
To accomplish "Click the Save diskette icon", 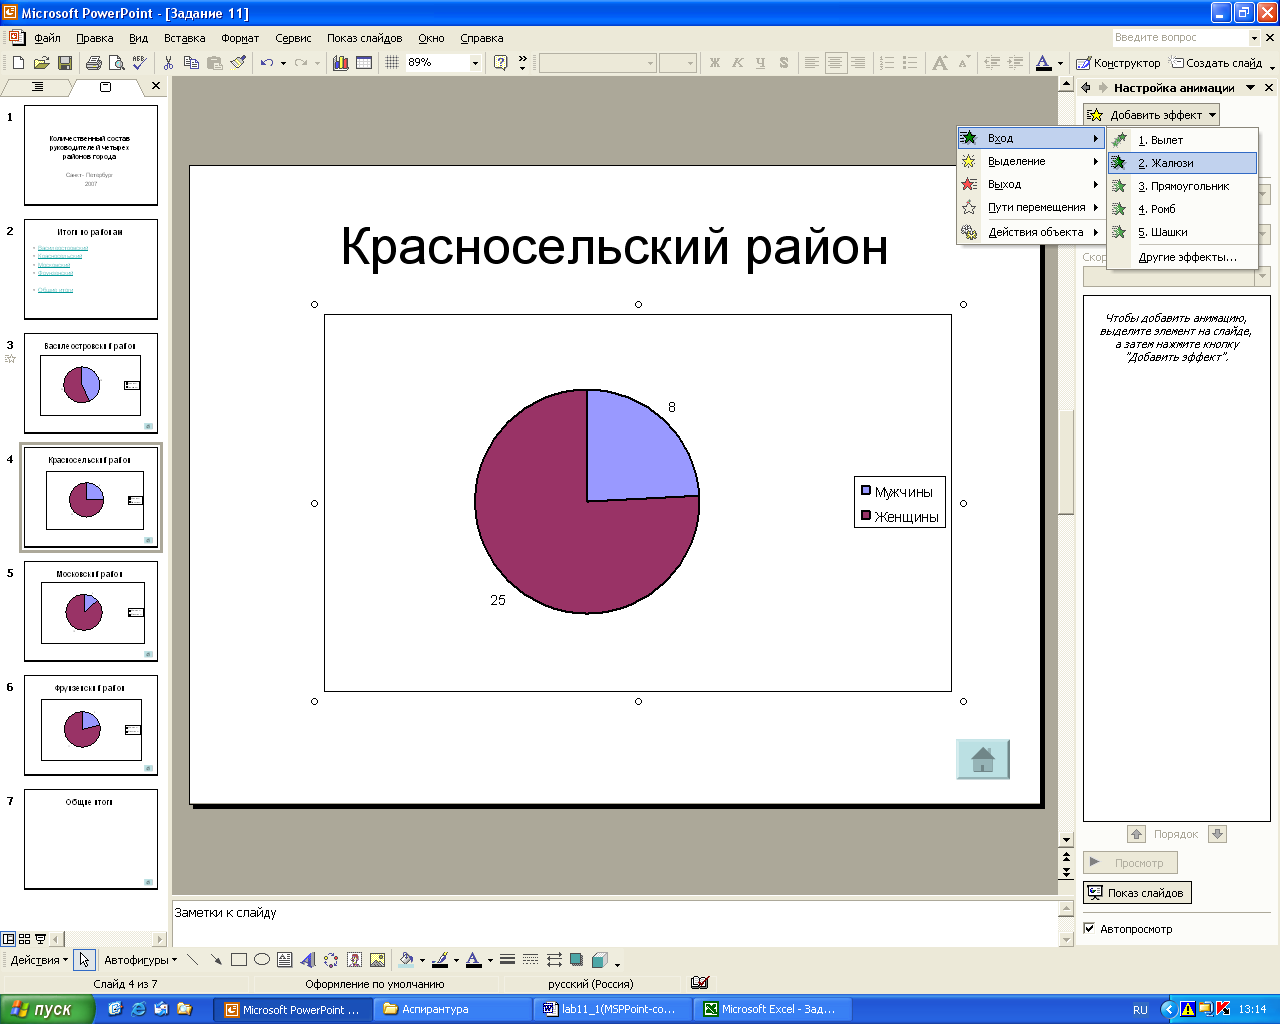I will (64, 63).
